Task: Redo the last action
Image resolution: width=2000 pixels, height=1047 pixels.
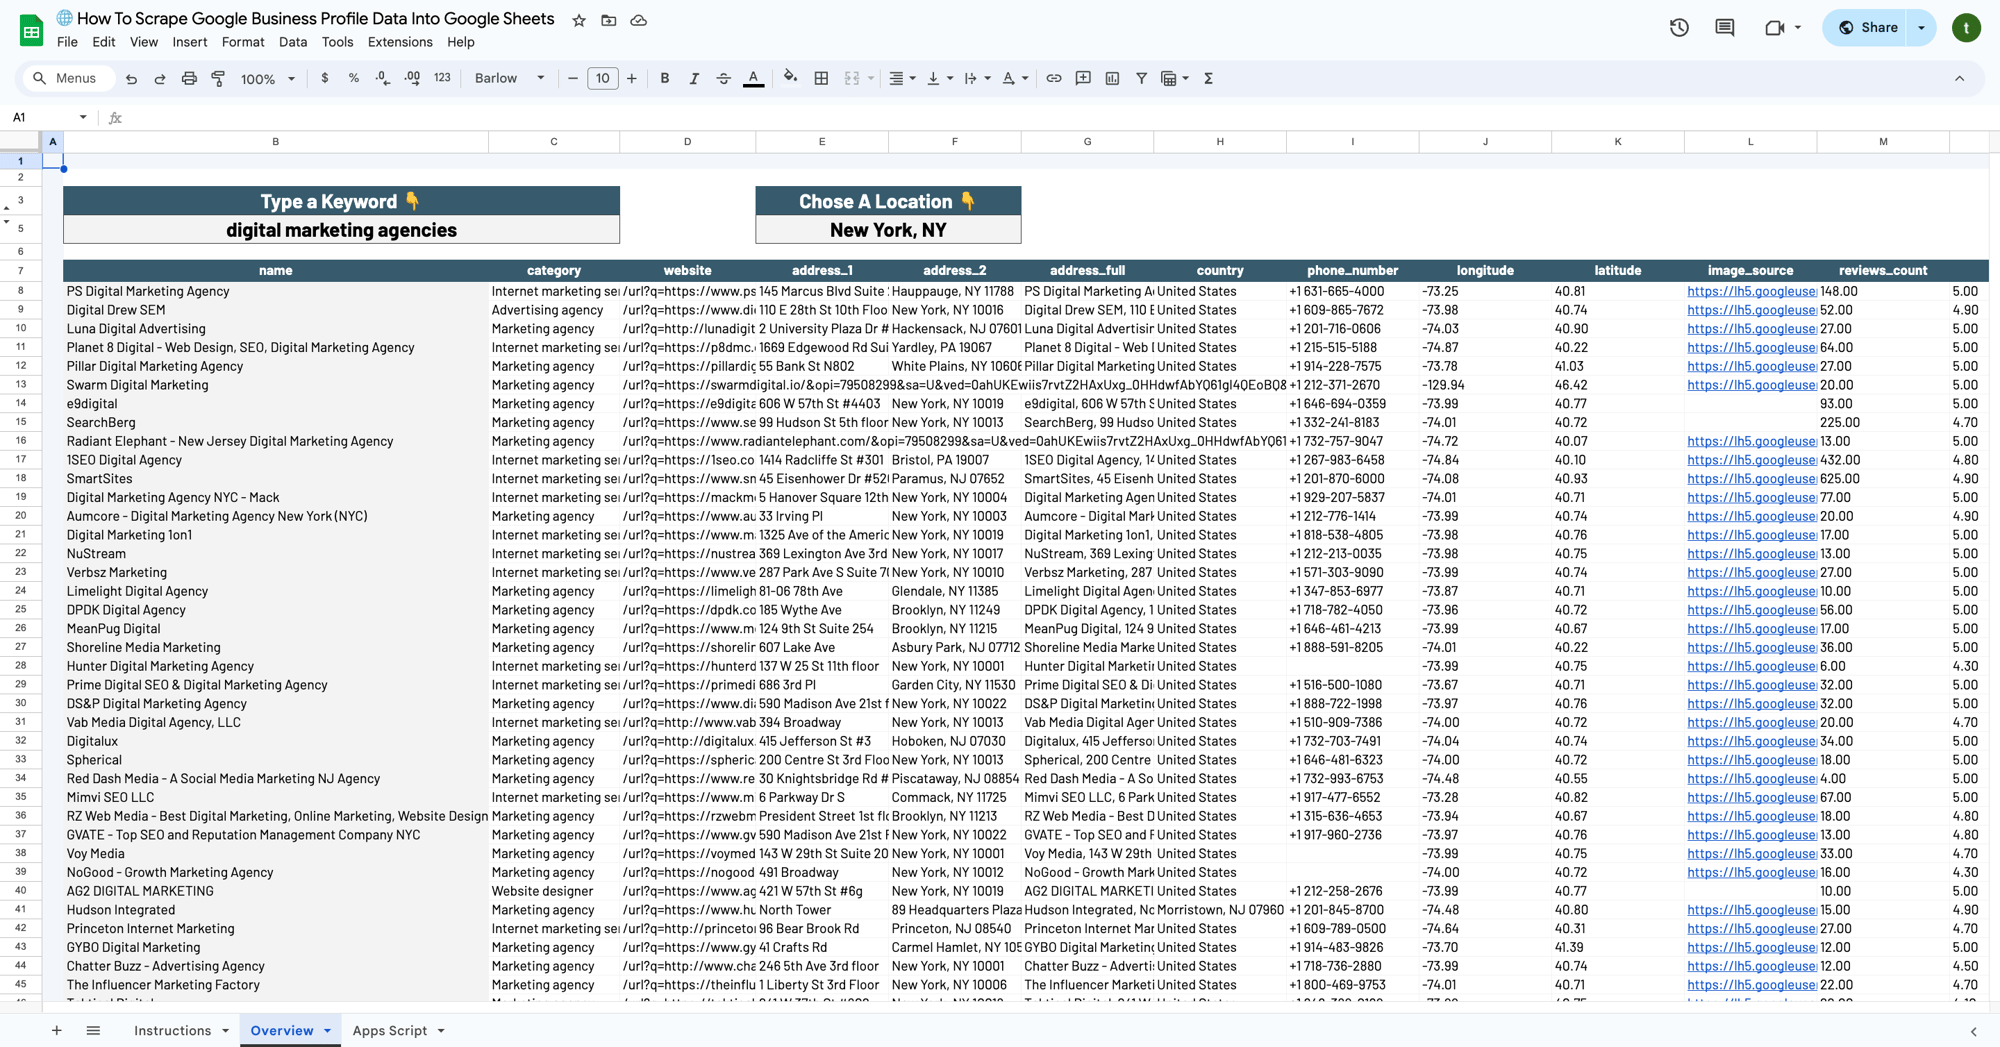Action: pos(160,78)
